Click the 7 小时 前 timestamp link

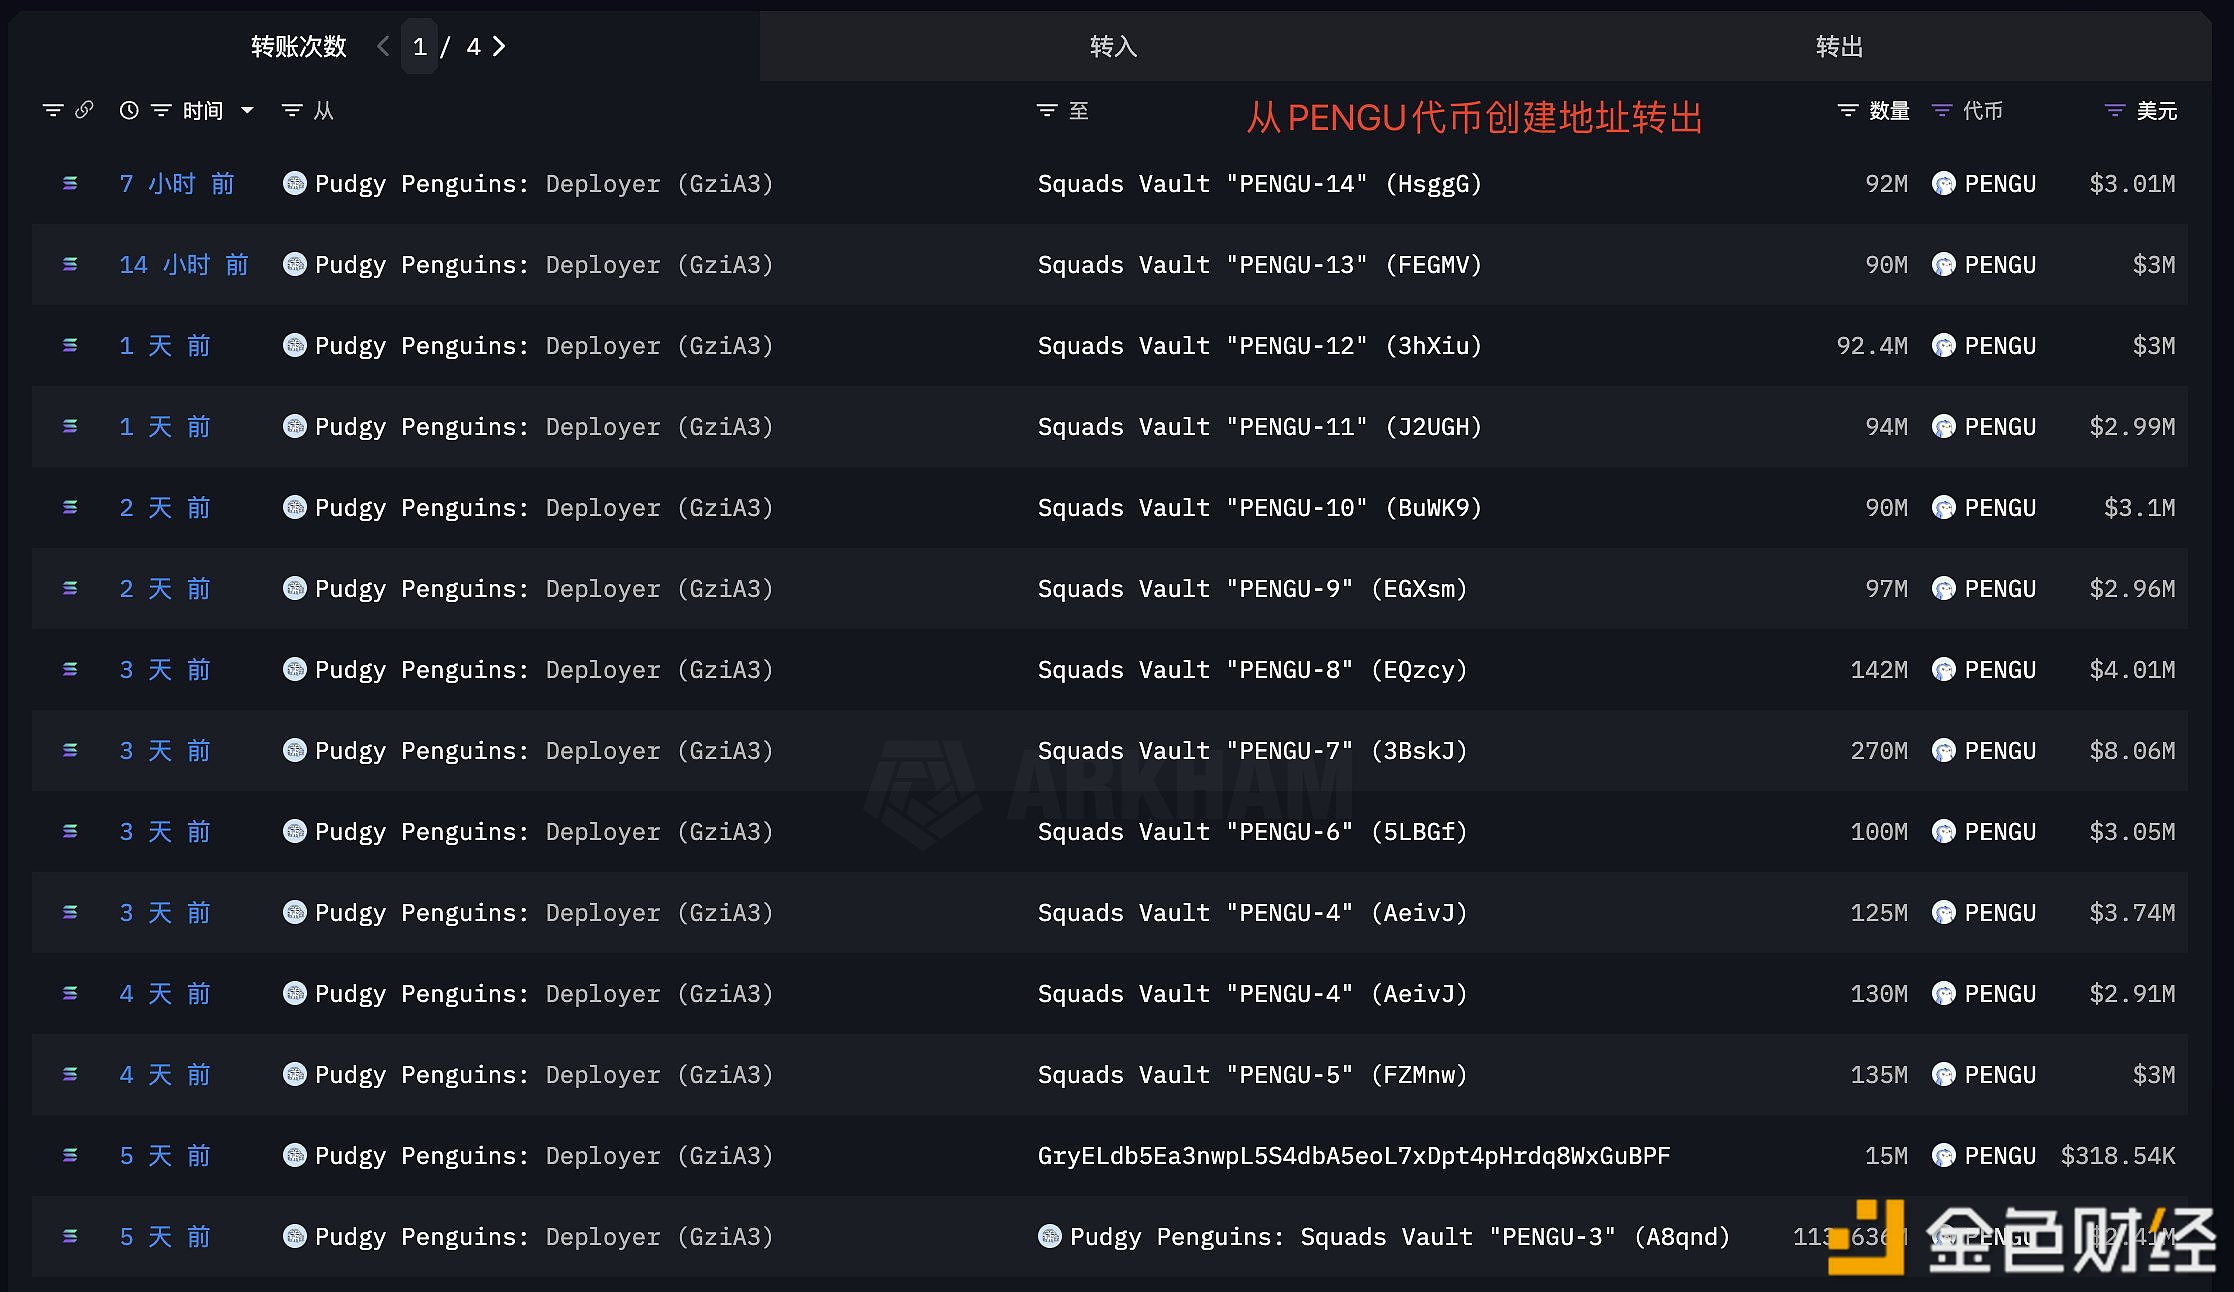[x=177, y=183]
